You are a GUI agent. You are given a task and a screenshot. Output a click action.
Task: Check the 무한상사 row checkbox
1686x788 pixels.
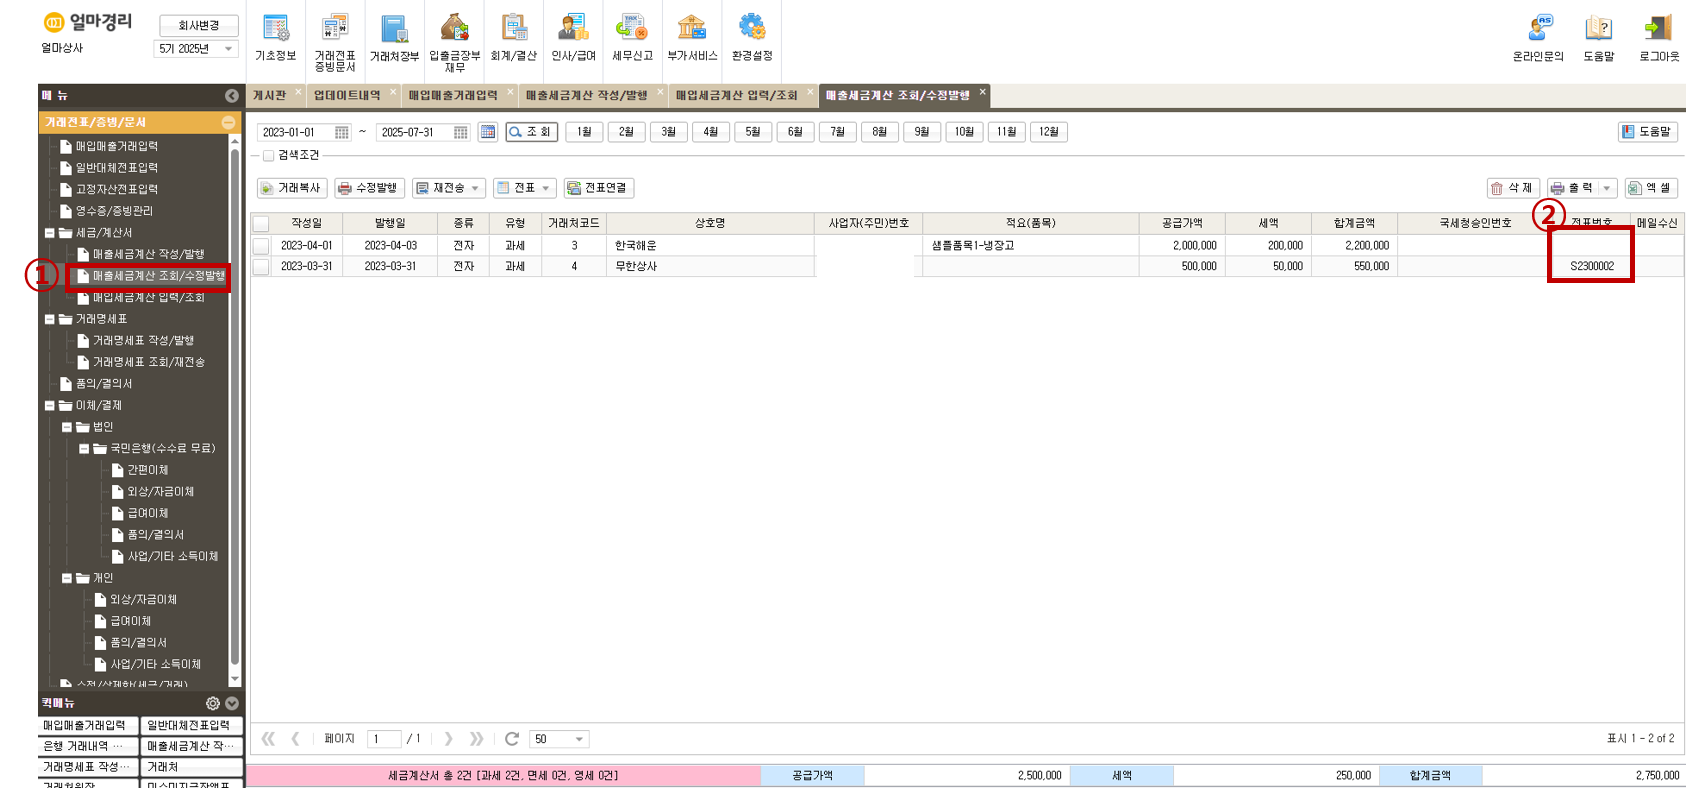(261, 267)
